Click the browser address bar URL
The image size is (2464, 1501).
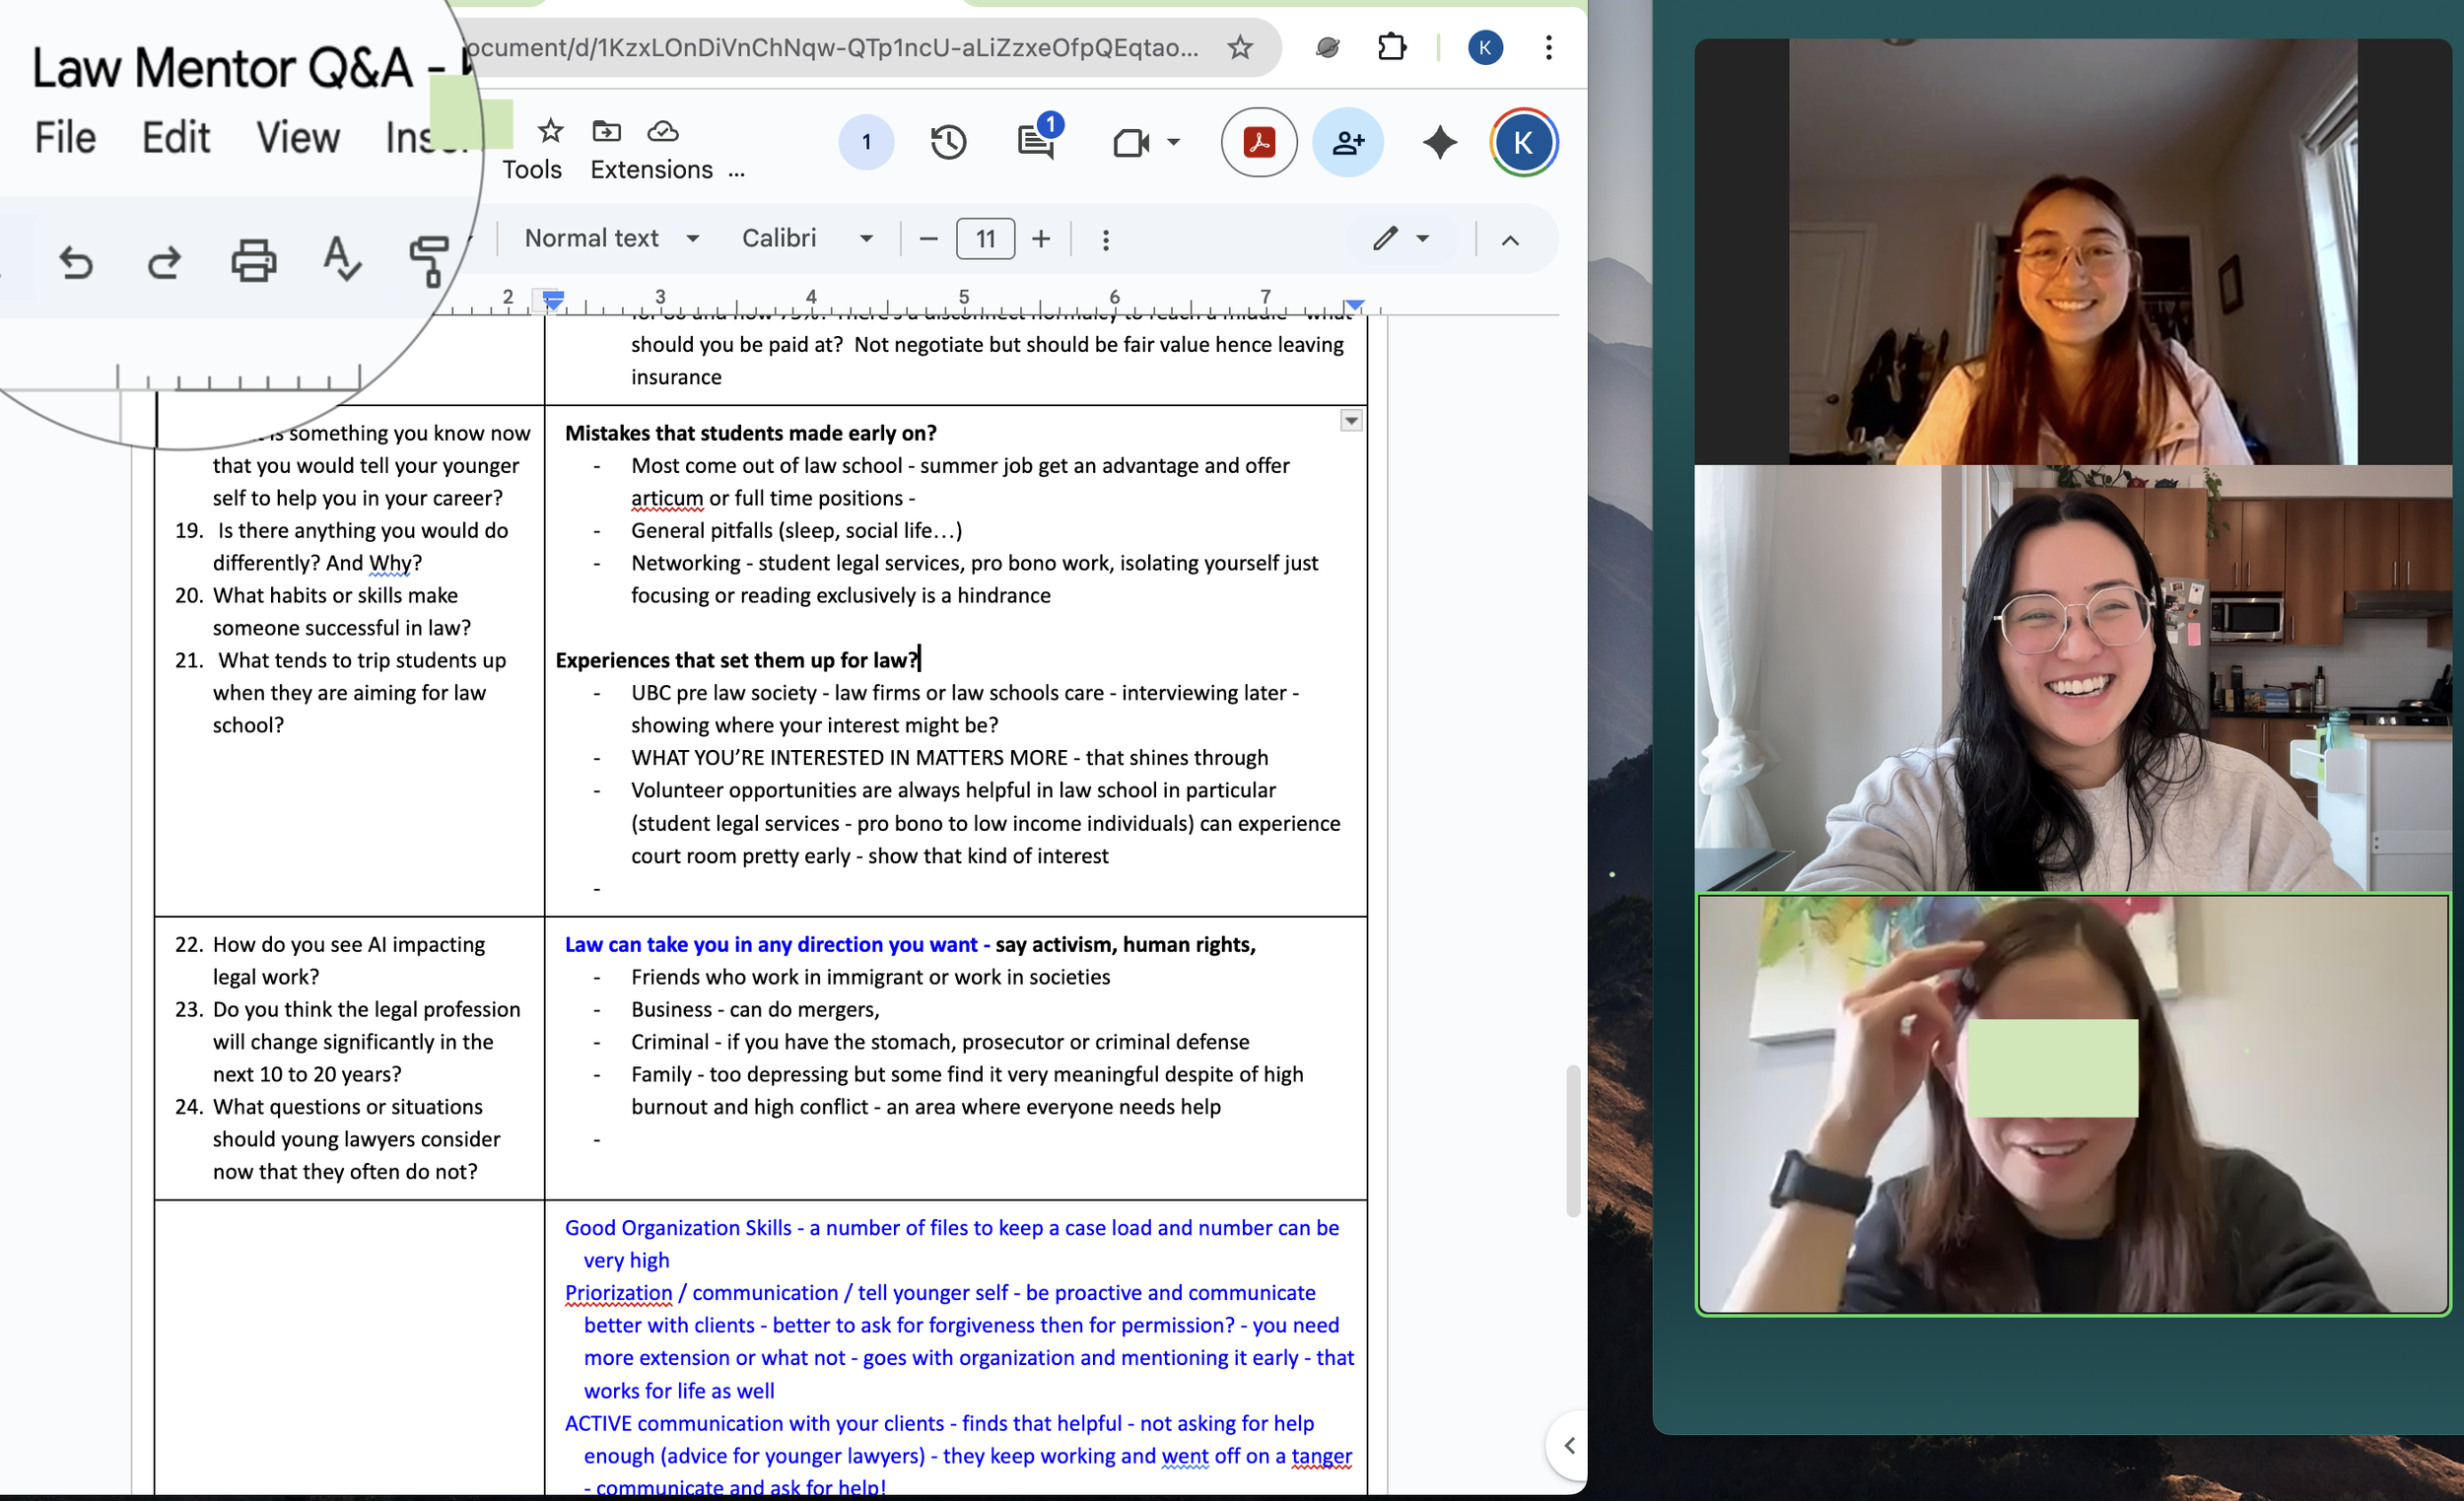[832, 47]
